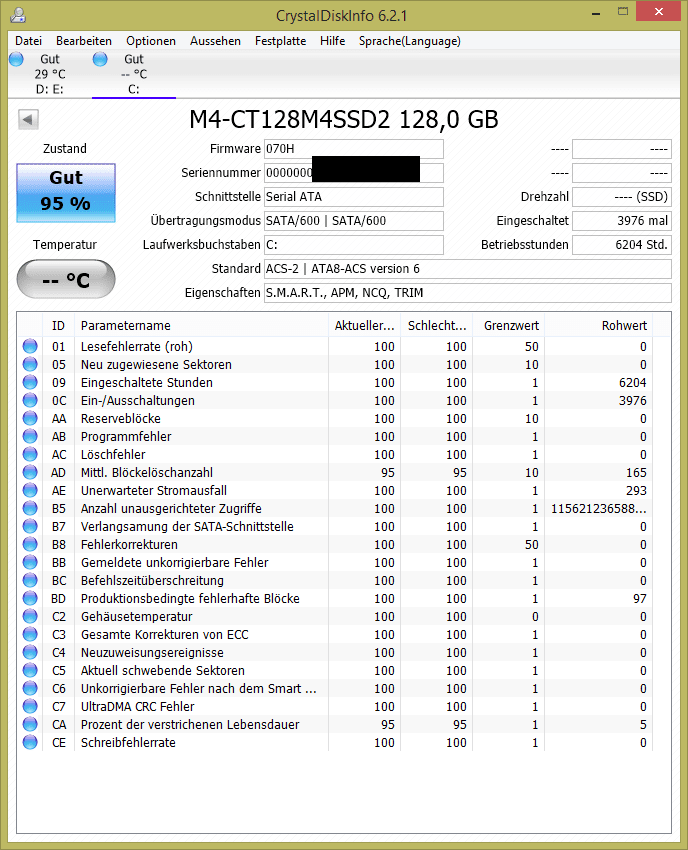The width and height of the screenshot is (688, 850).
Task: Click status icon for Verlangsamung der SATA-Schnittstelle
Action: point(30,526)
